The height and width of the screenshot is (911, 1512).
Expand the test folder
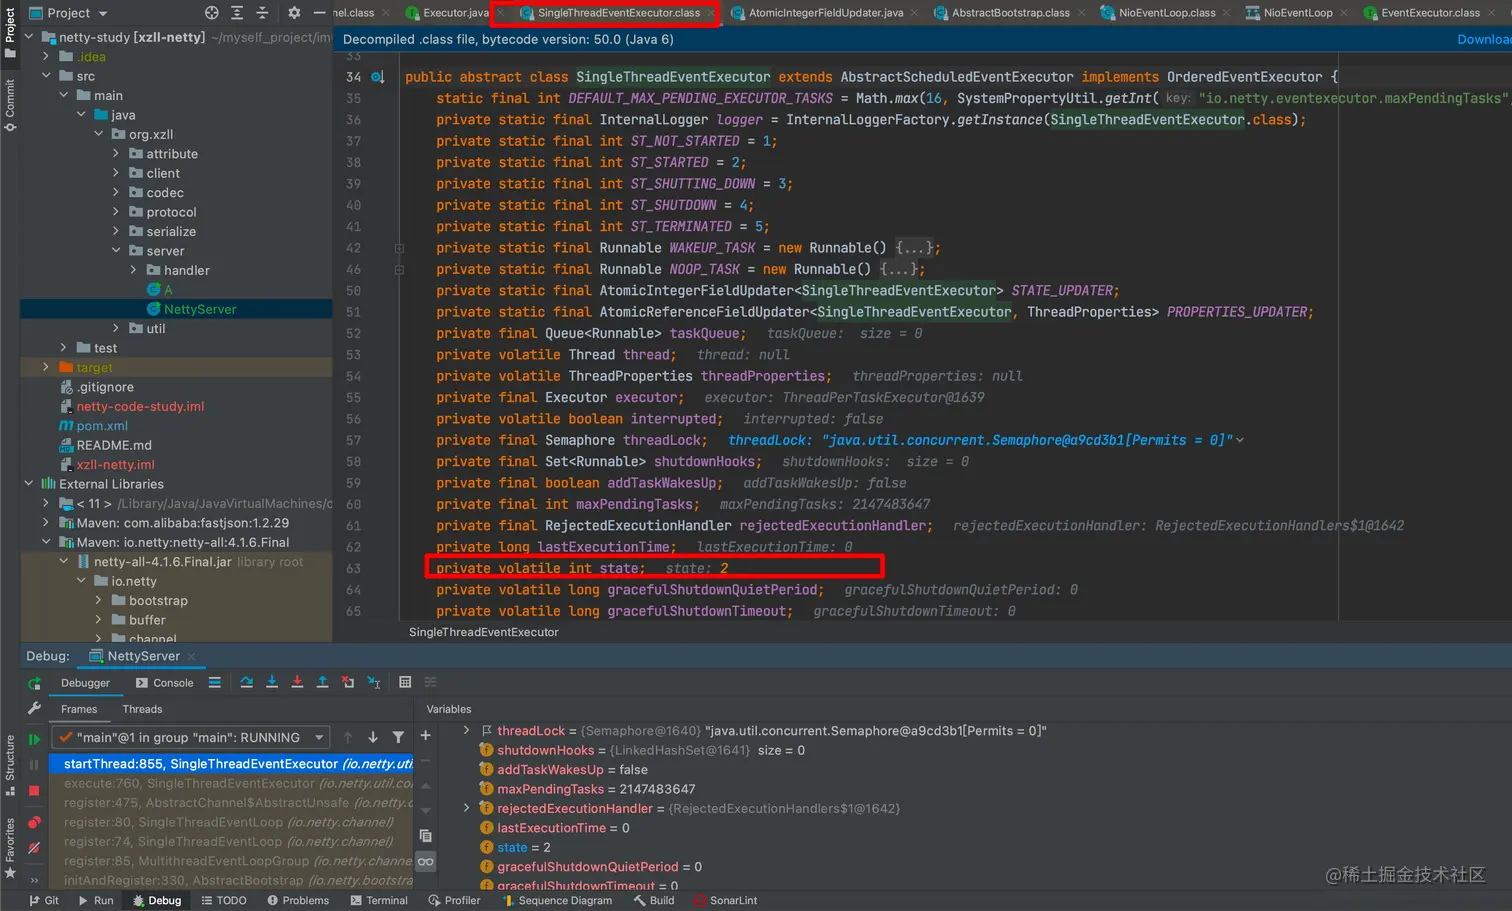coord(64,348)
